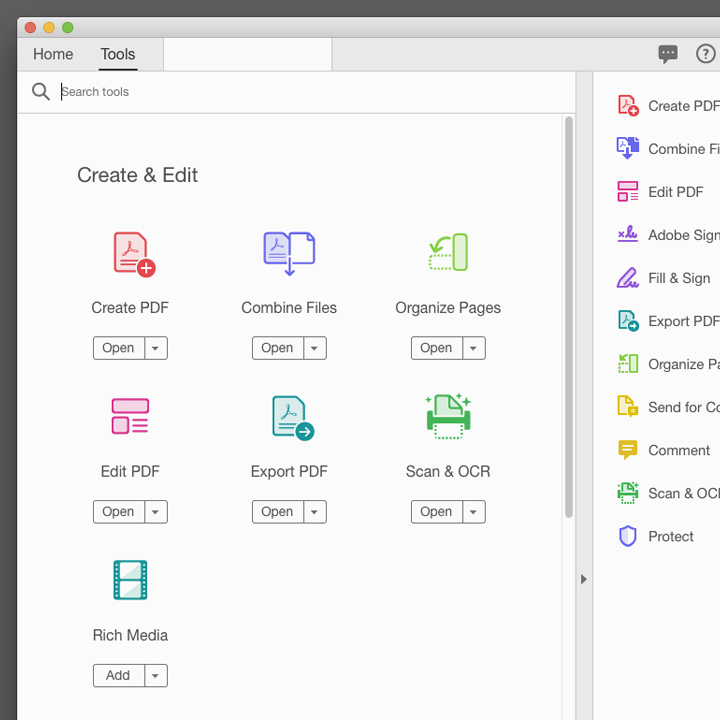Select Combine Files icon in right sidebar

(628, 148)
